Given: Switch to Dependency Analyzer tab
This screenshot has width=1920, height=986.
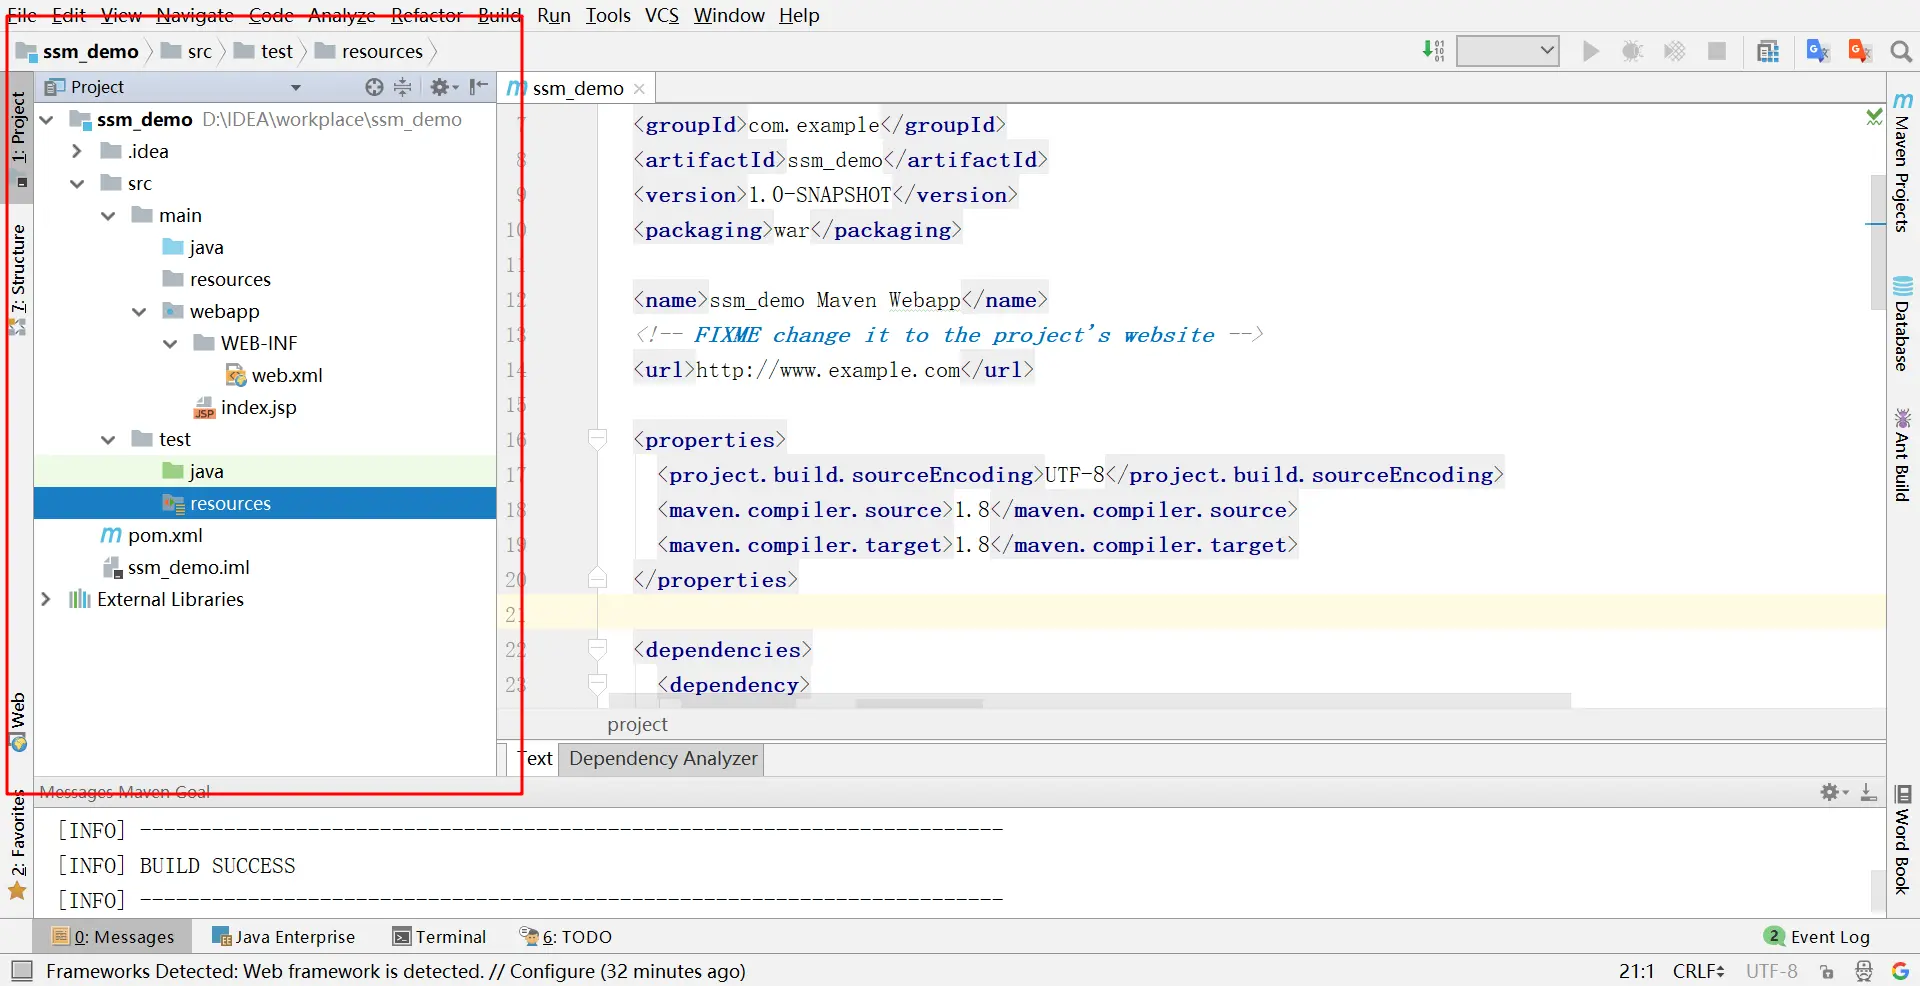Looking at the screenshot, I should pyautogui.click(x=663, y=759).
